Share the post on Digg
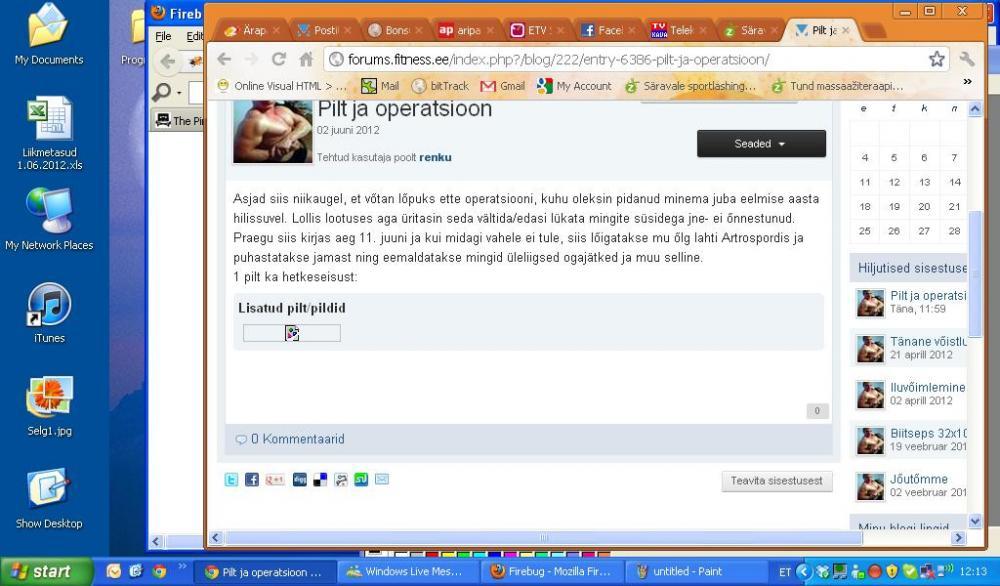1000x586 pixels. tap(300, 480)
